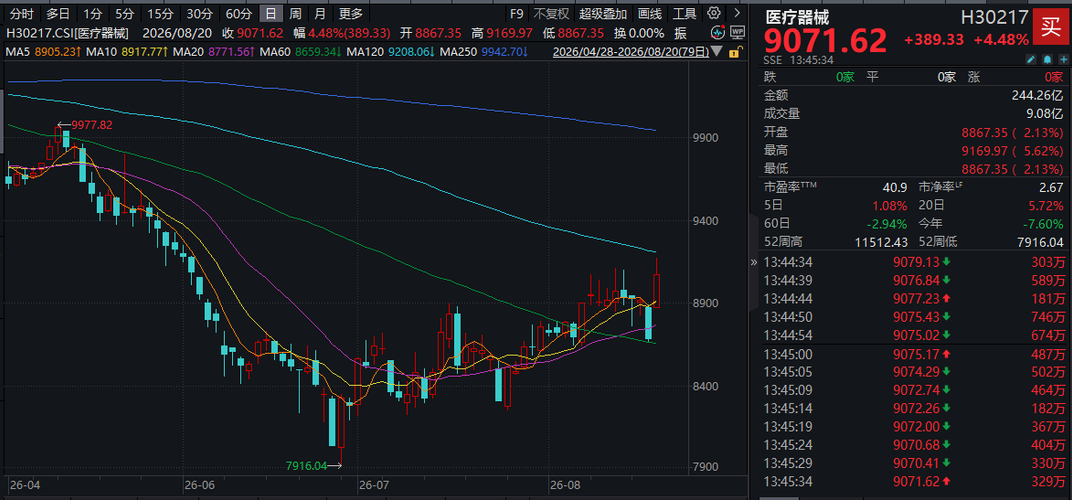
Task: Switch to the 分时 intraday tab
Action: pyautogui.click(x=21, y=13)
